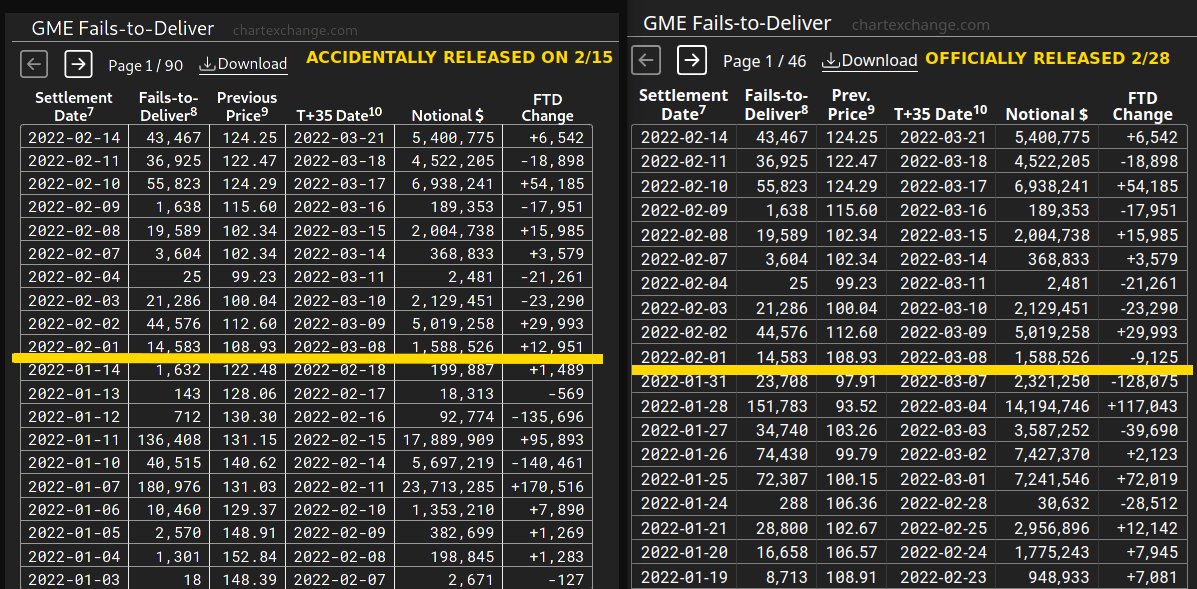
Task: Go to previous page in left panel
Action: (x=34, y=64)
